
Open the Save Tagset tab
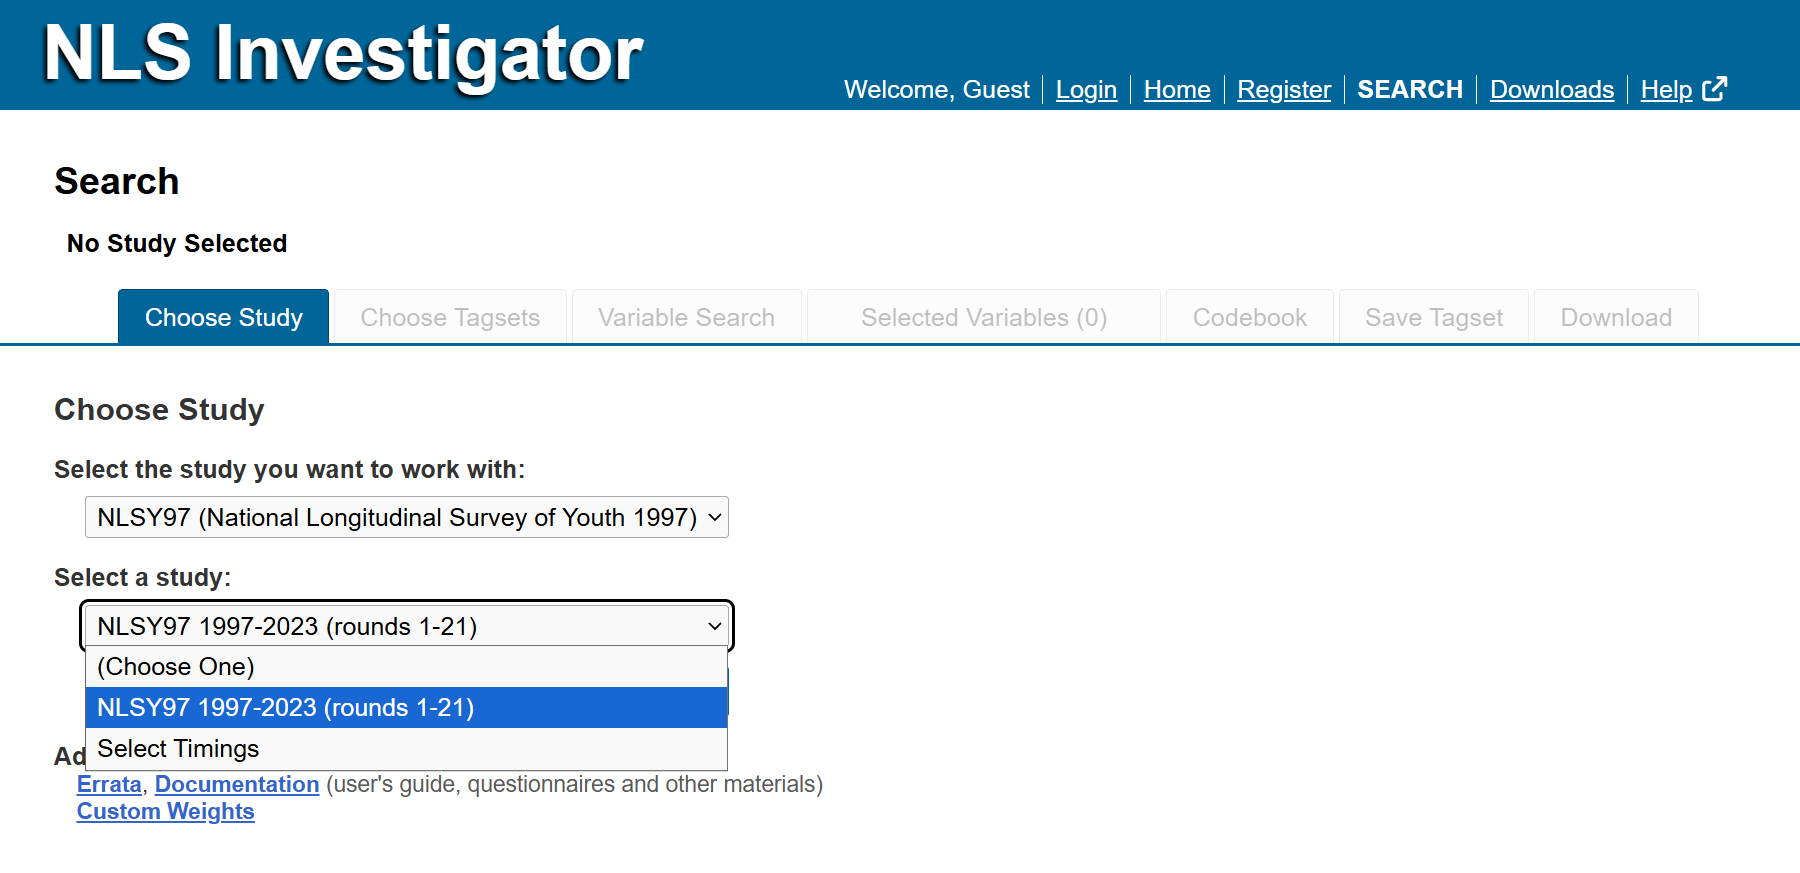[1434, 317]
